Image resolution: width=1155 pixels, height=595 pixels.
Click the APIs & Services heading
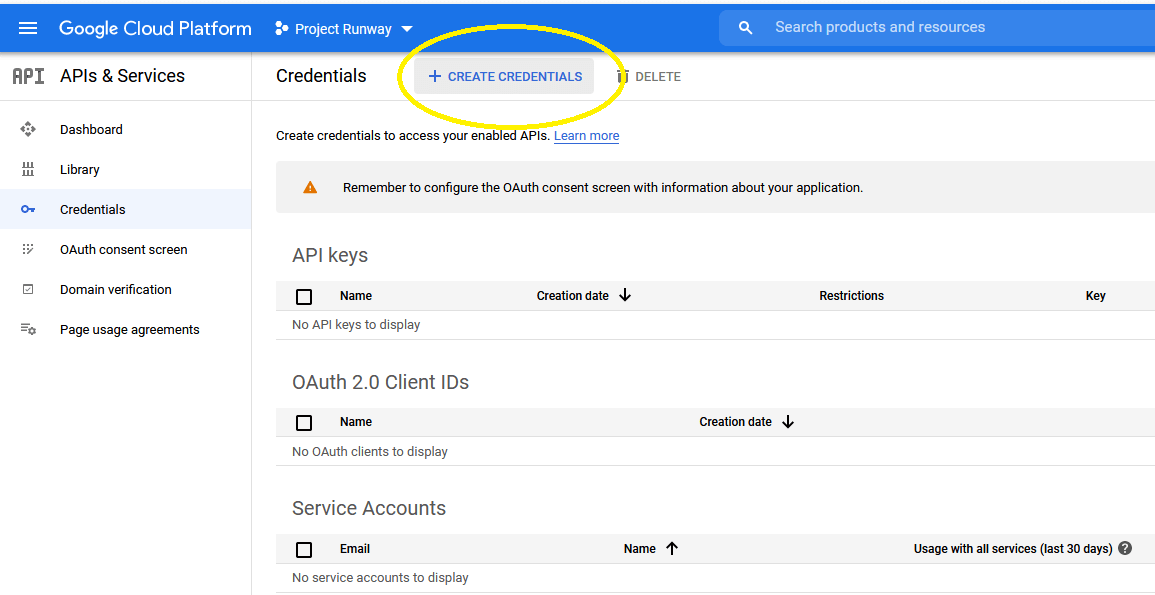pos(122,76)
